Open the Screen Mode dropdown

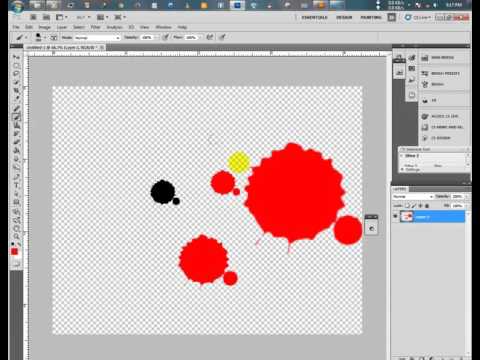pyautogui.click(x=120, y=17)
